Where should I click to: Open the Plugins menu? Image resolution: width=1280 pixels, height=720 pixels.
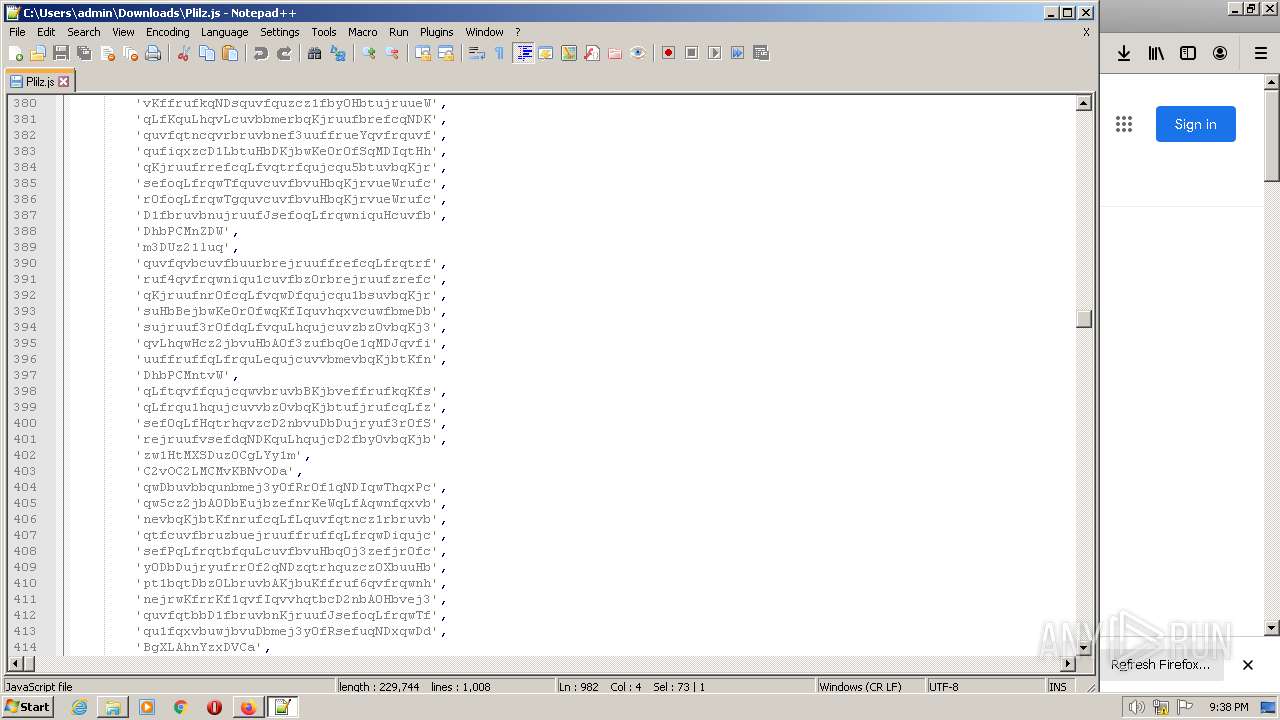[436, 32]
